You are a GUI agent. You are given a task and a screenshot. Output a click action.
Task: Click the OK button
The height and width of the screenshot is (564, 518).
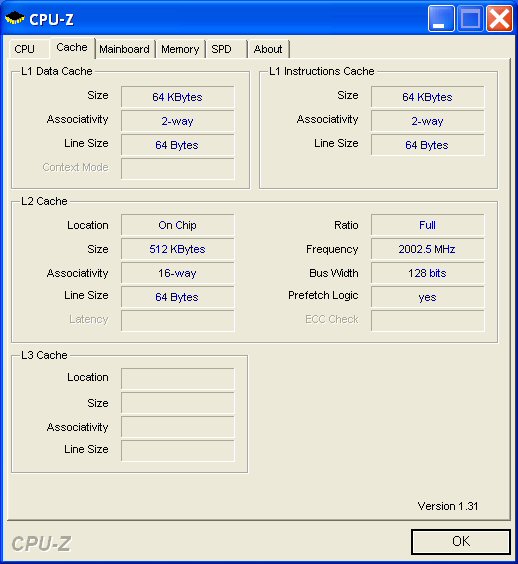pyautogui.click(x=461, y=541)
